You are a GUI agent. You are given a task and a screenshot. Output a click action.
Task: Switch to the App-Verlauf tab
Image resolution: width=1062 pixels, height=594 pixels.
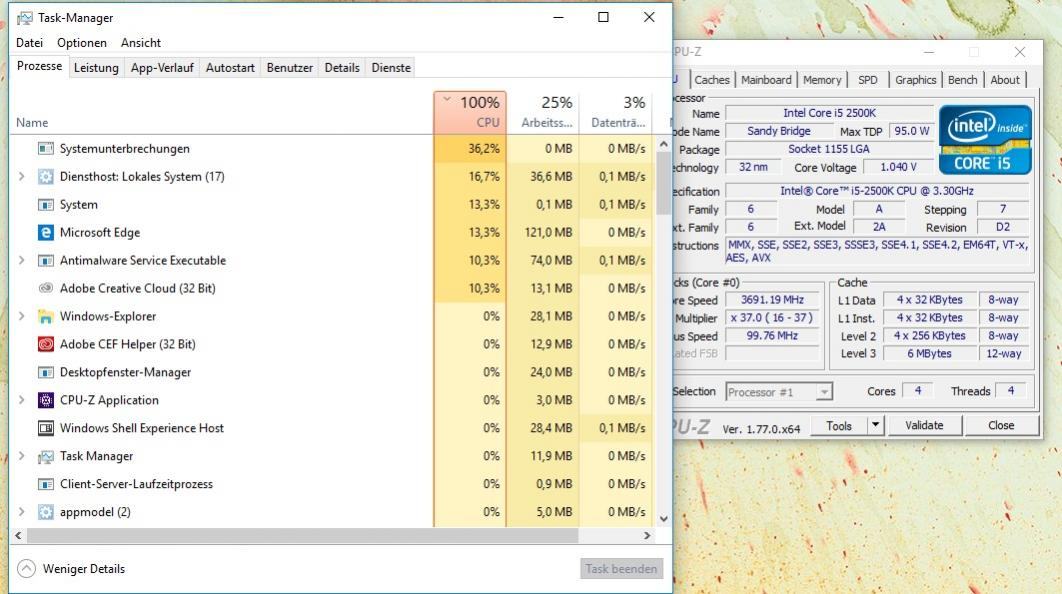click(162, 68)
